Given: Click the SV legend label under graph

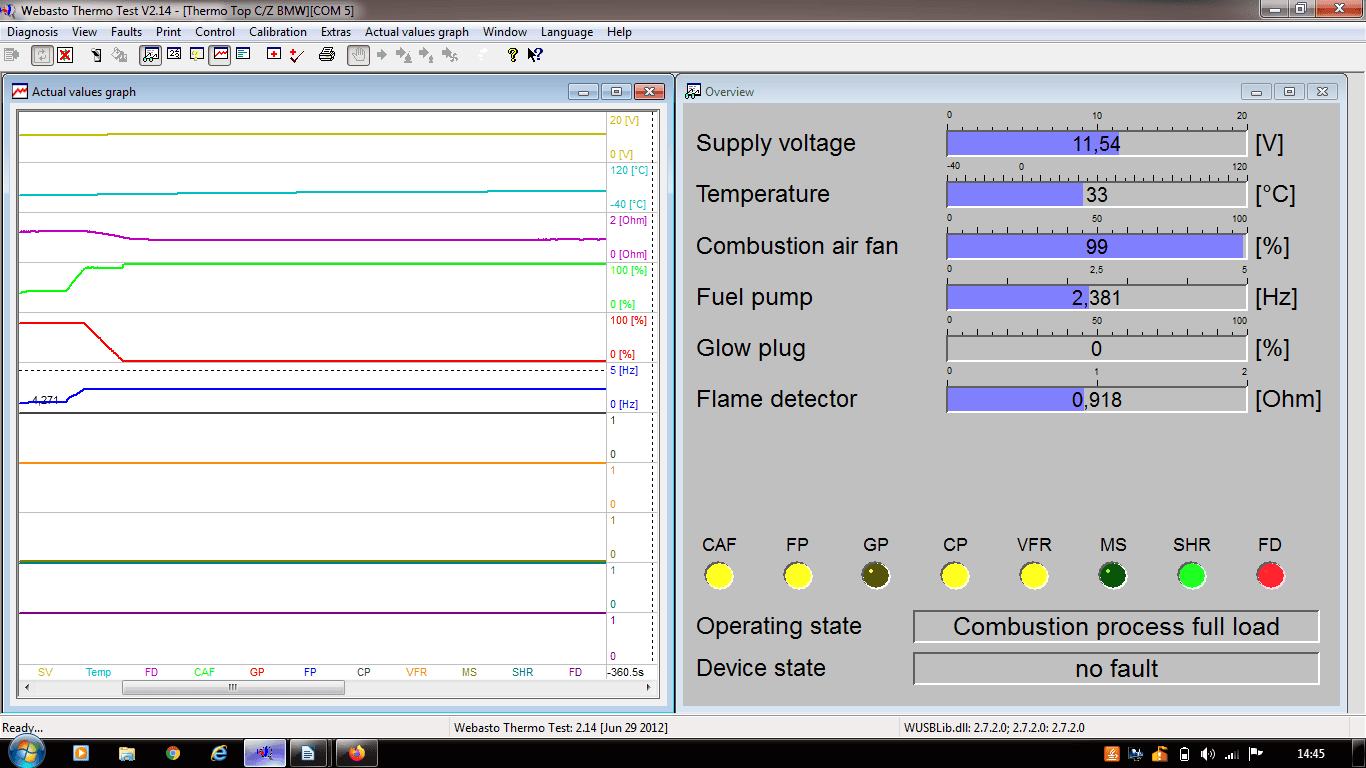Looking at the screenshot, I should (45, 672).
